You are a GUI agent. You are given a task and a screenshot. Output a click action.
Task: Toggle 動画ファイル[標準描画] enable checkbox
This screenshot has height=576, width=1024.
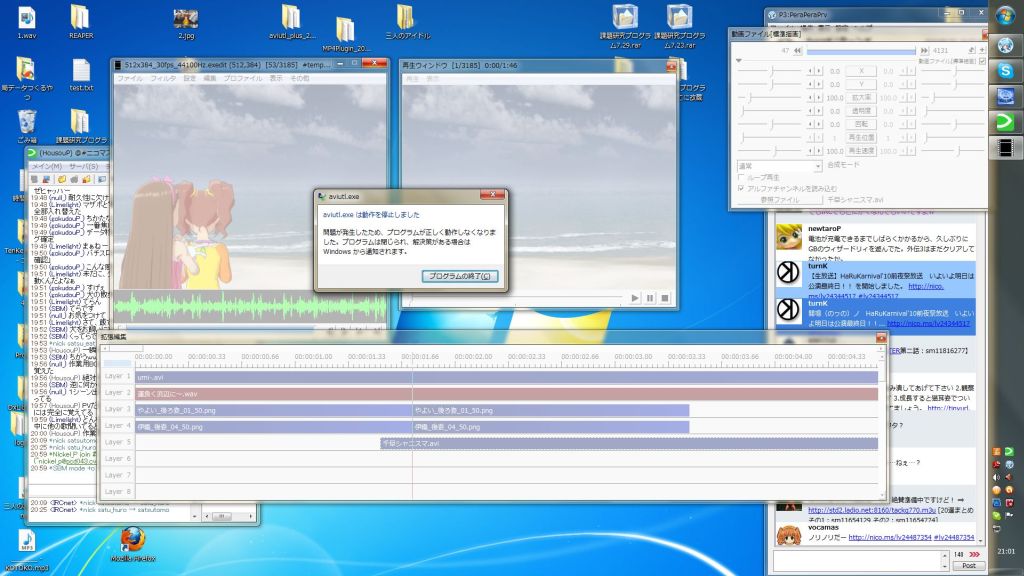(982, 61)
